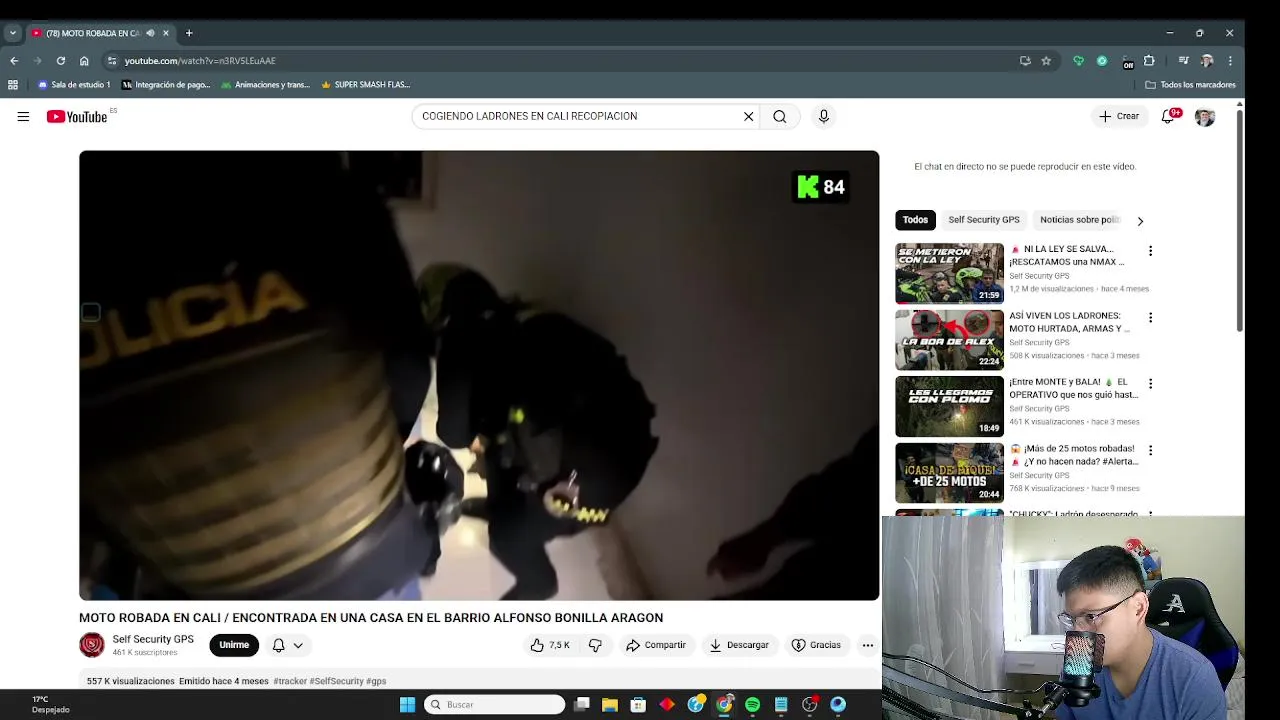Open Más de 25 motos robadas title
The image size is (1280, 720).
coord(1073,455)
